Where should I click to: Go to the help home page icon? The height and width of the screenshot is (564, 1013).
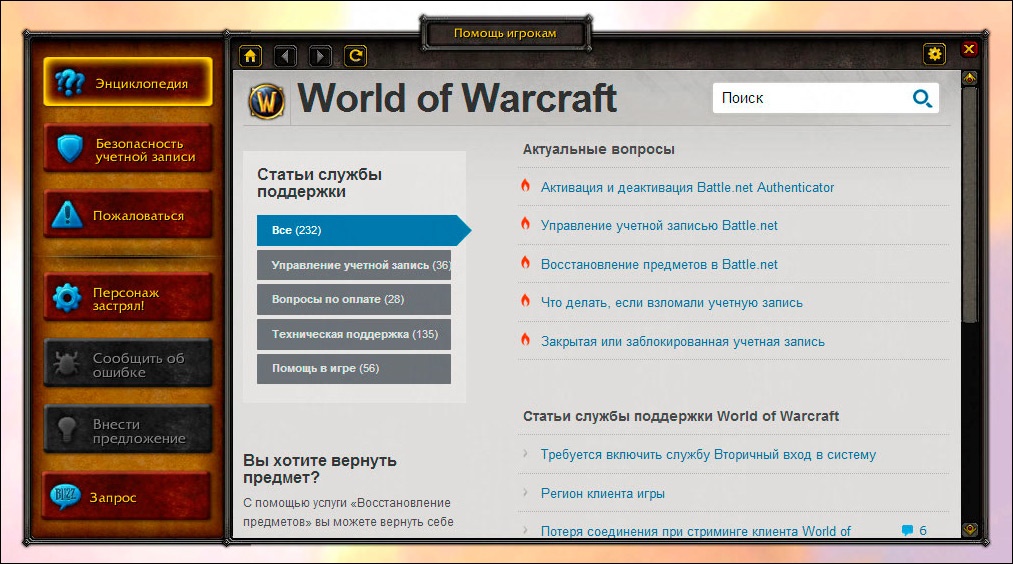click(x=251, y=56)
